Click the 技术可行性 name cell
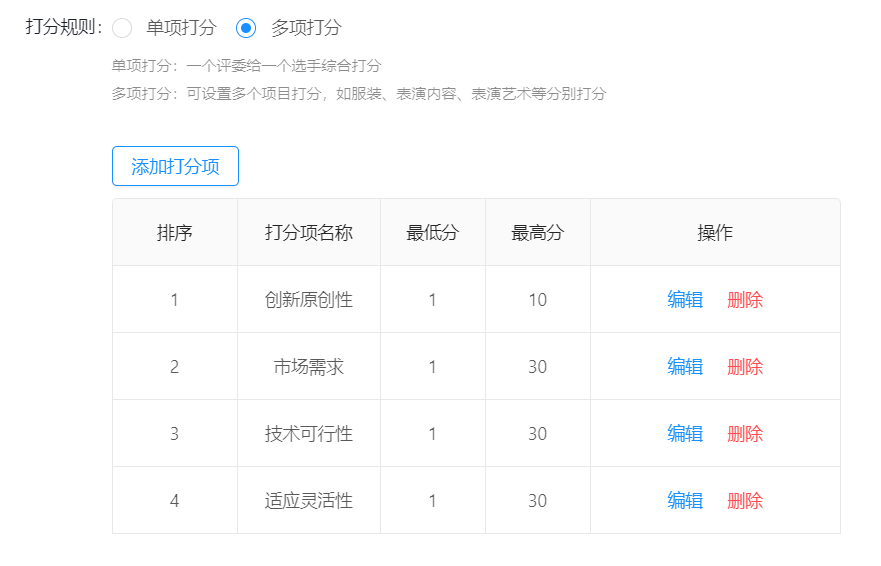The height and width of the screenshot is (566, 881). coord(309,433)
